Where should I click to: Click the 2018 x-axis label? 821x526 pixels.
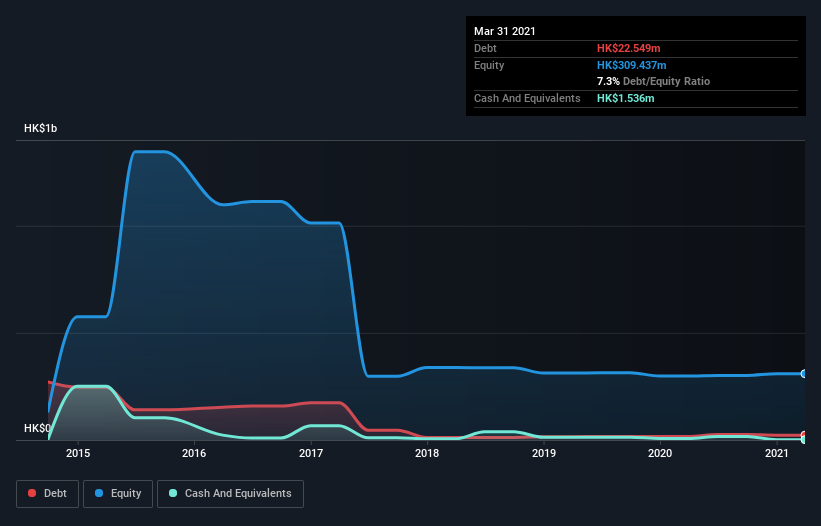(427, 453)
